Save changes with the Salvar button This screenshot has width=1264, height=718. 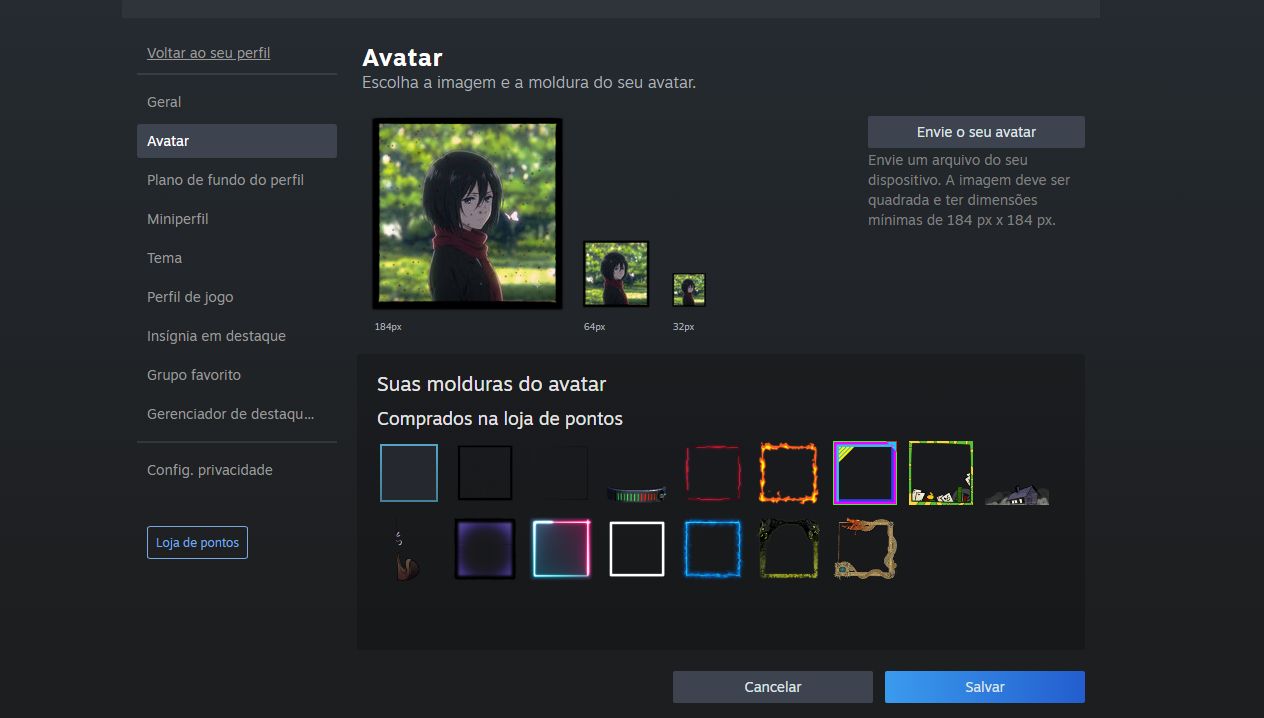tap(985, 687)
